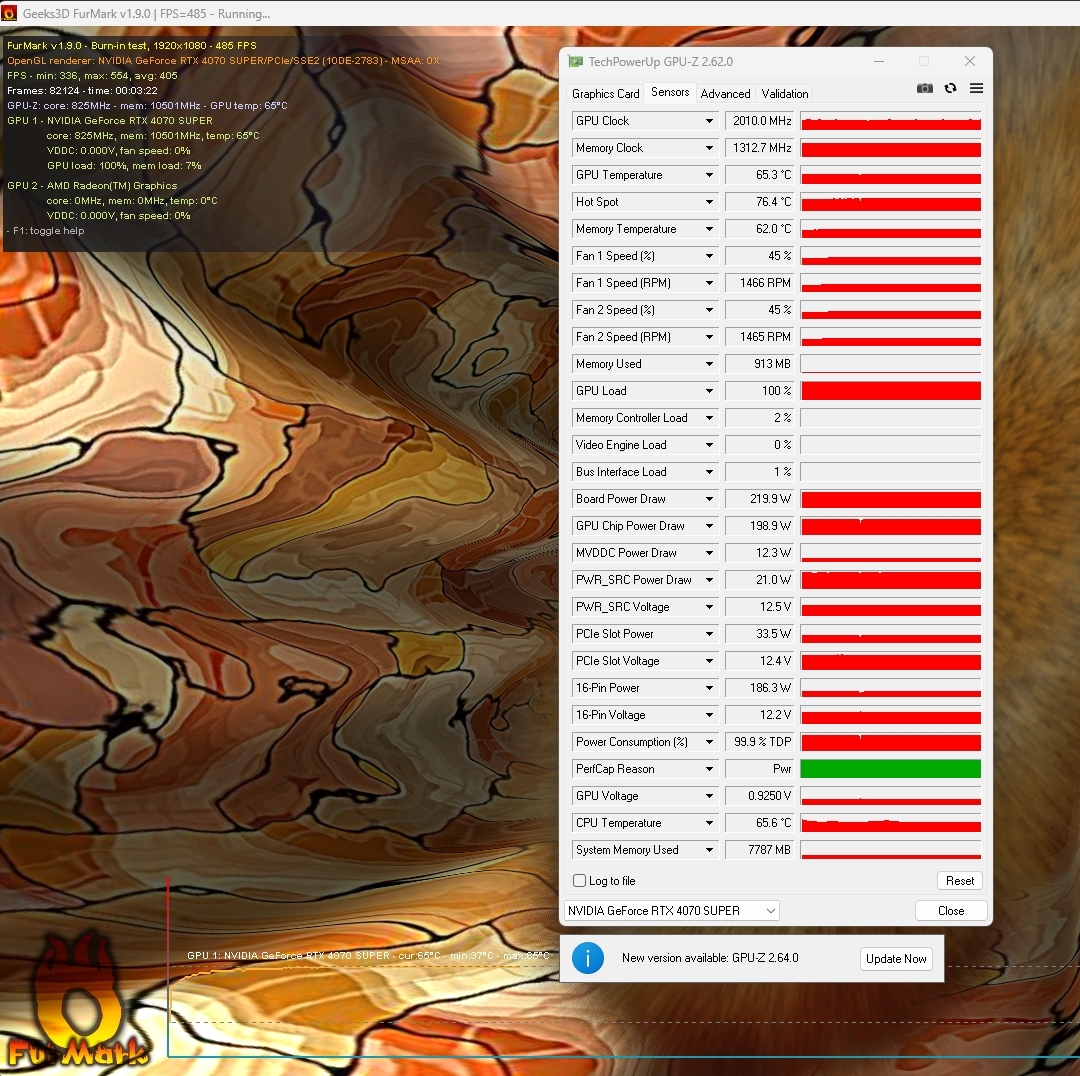
Task: Click the CPU Temperature history graph
Action: (x=891, y=823)
